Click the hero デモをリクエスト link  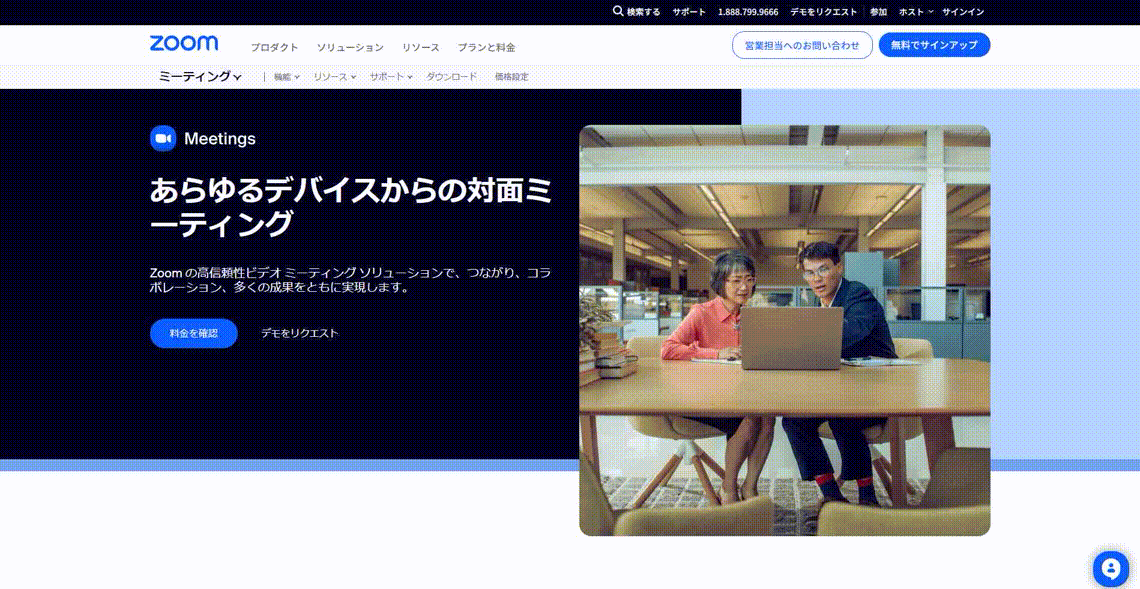pos(300,333)
